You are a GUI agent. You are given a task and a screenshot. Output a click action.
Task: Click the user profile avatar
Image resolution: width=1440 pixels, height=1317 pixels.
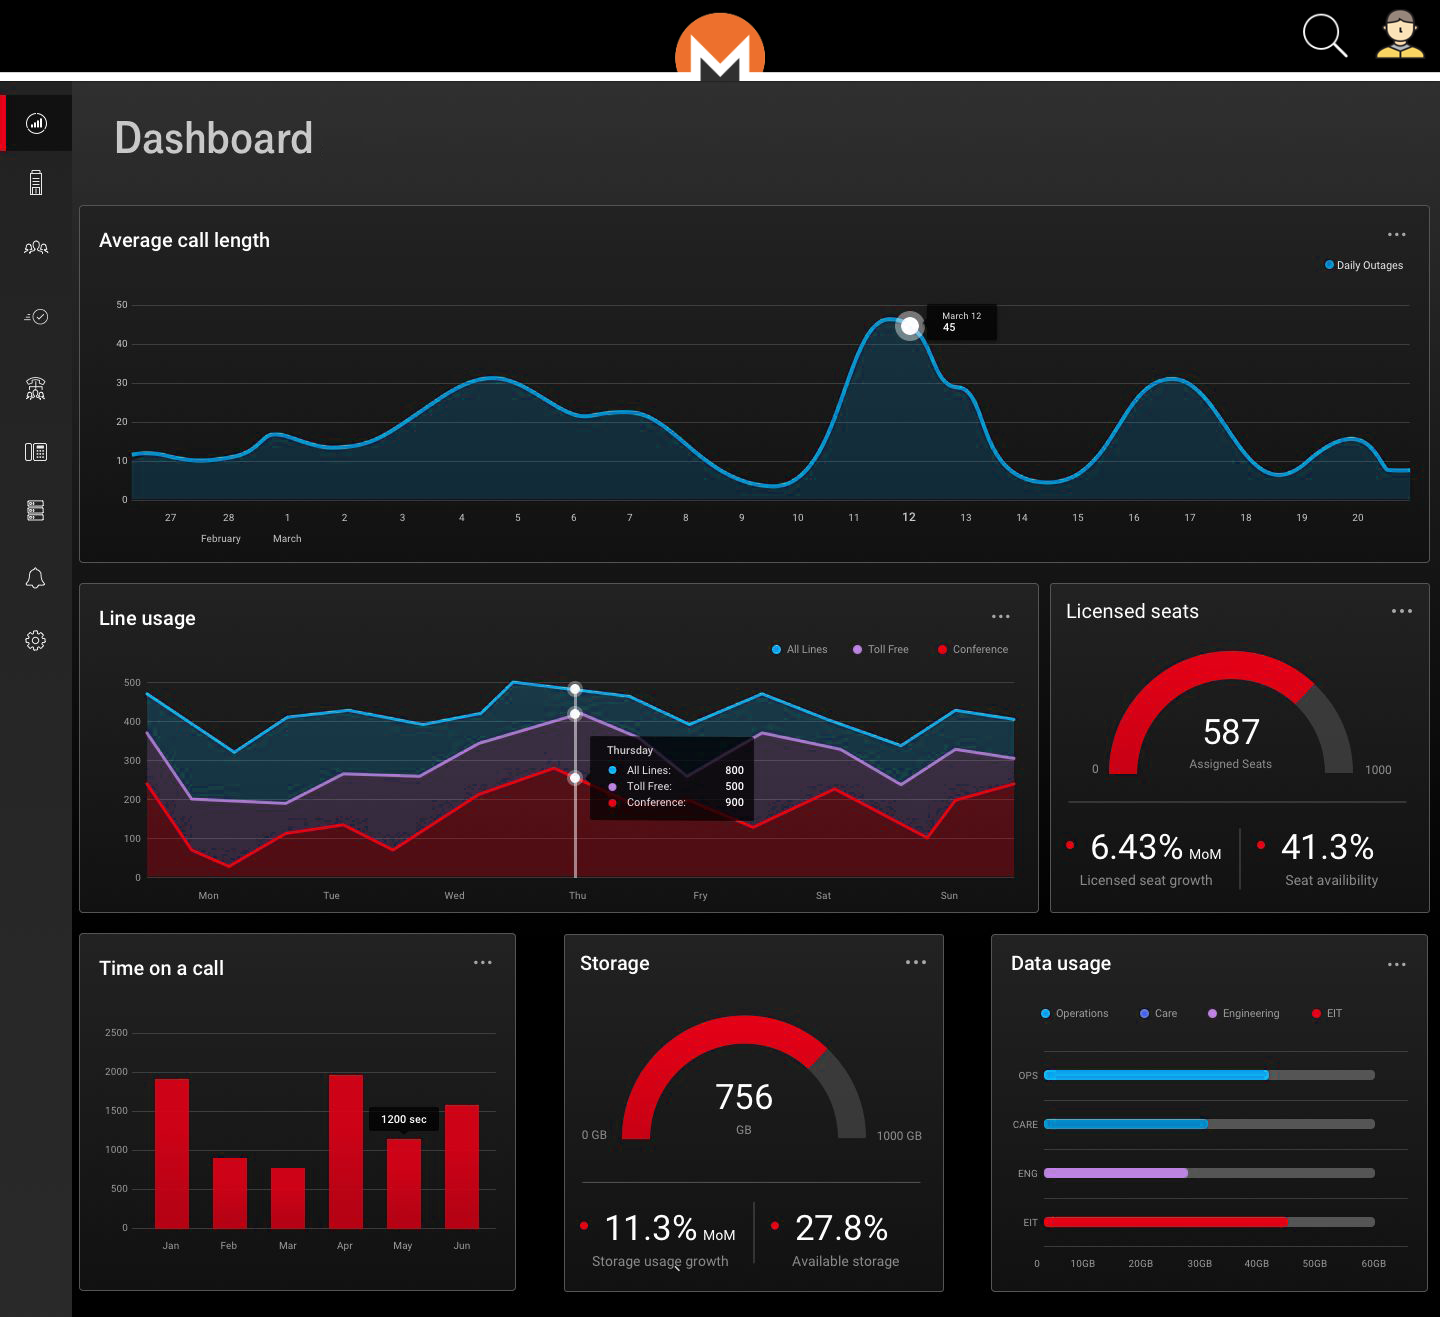point(1399,35)
